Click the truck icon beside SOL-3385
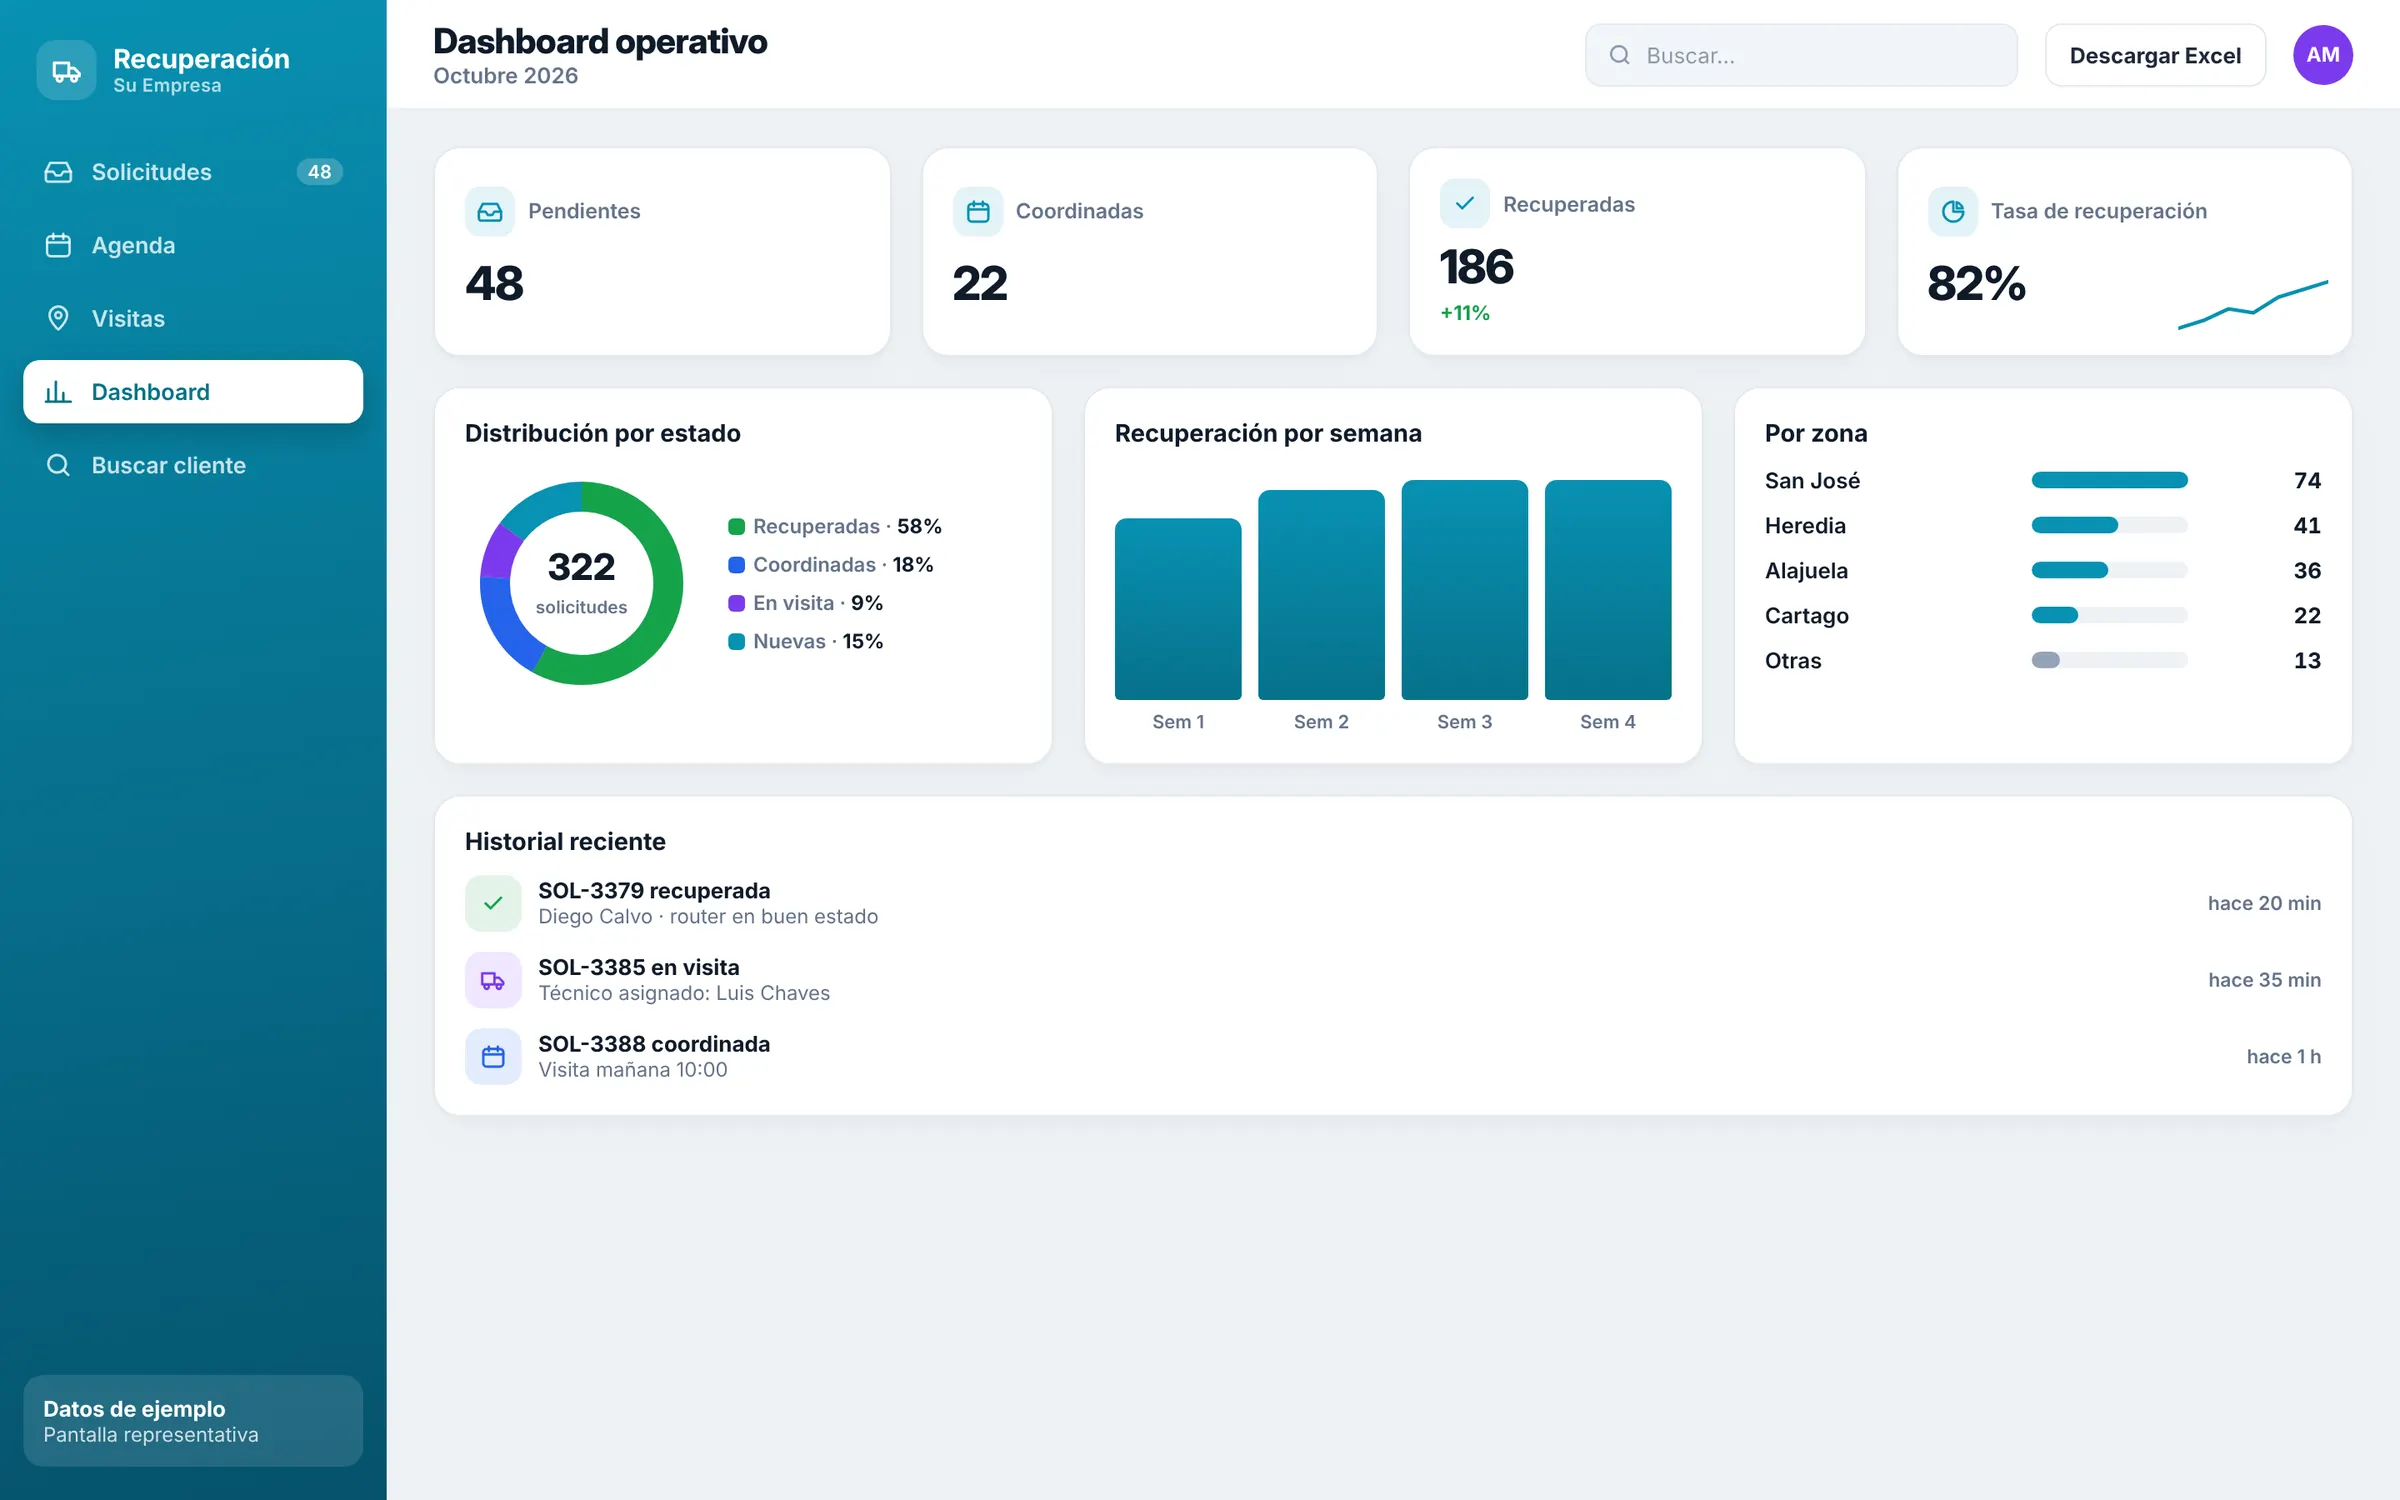This screenshot has height=1500, width=2400. coord(493,980)
